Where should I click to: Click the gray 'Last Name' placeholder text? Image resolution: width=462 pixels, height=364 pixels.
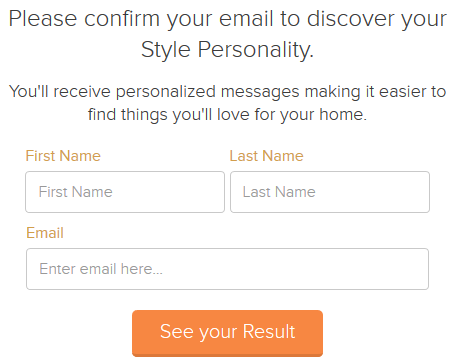tap(279, 192)
